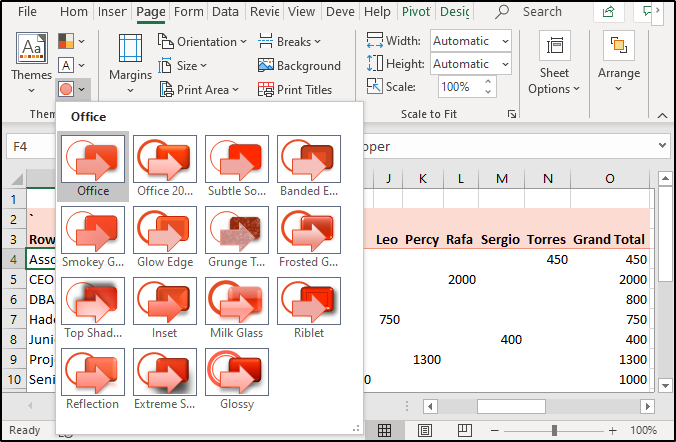
Task: Decrease the Scale value with the down arrow
Action: [x=488, y=92]
